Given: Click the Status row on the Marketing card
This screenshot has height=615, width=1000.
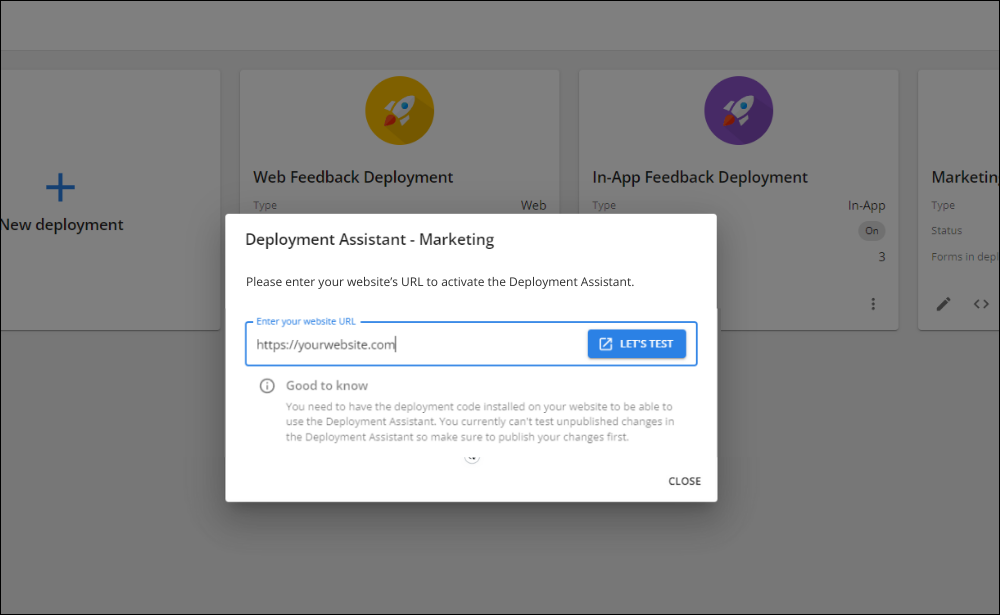Looking at the screenshot, I should click(946, 230).
